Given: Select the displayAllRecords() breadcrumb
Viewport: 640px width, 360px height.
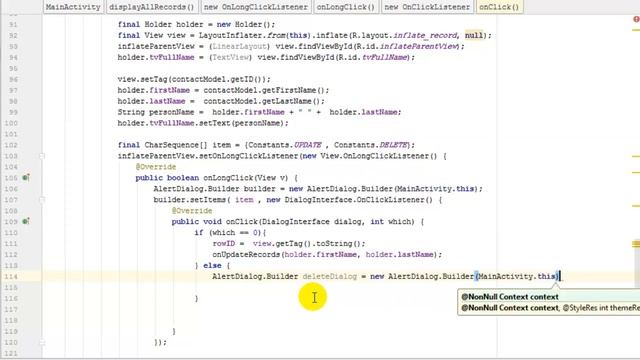Looking at the screenshot, I should click(x=152, y=7).
